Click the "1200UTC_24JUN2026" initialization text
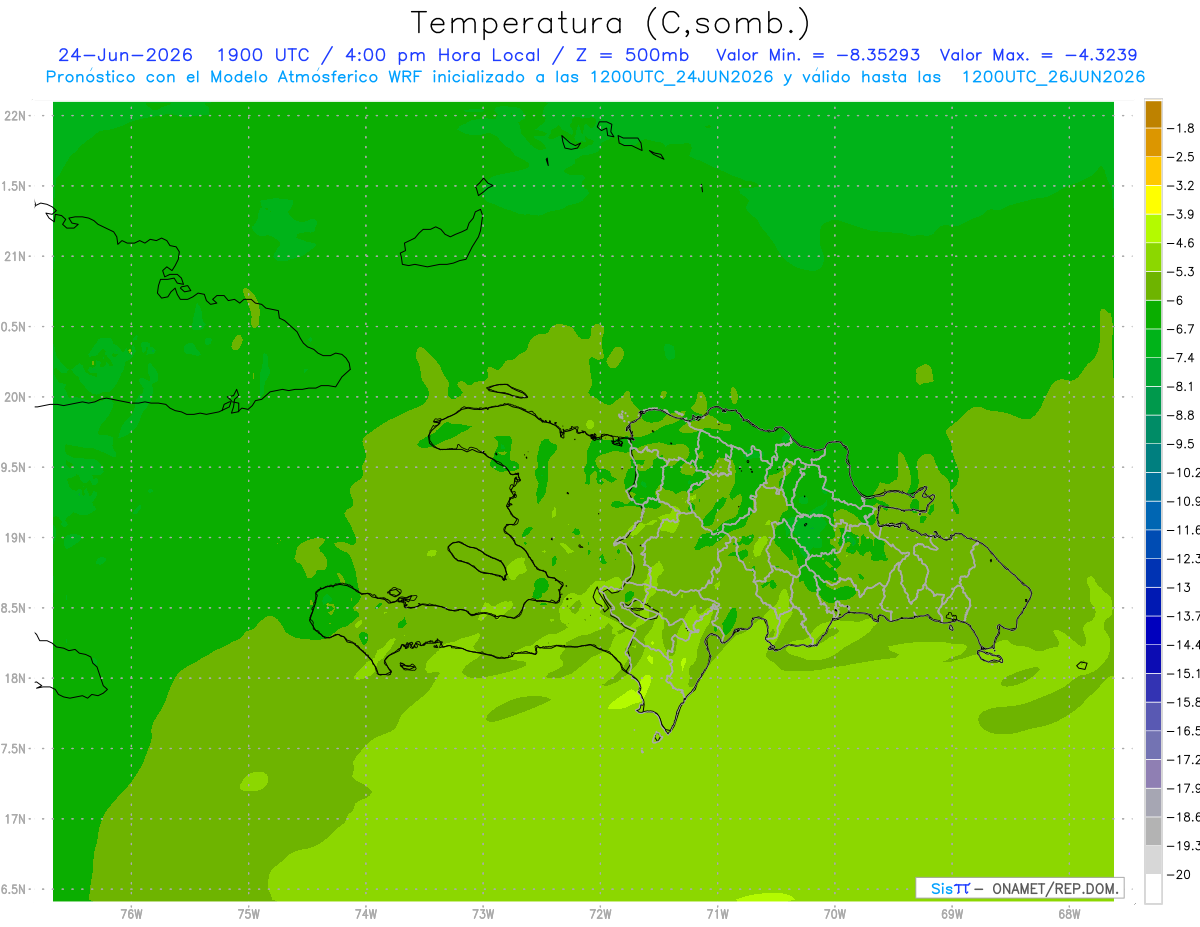The width and height of the screenshot is (1200, 927). point(682,77)
